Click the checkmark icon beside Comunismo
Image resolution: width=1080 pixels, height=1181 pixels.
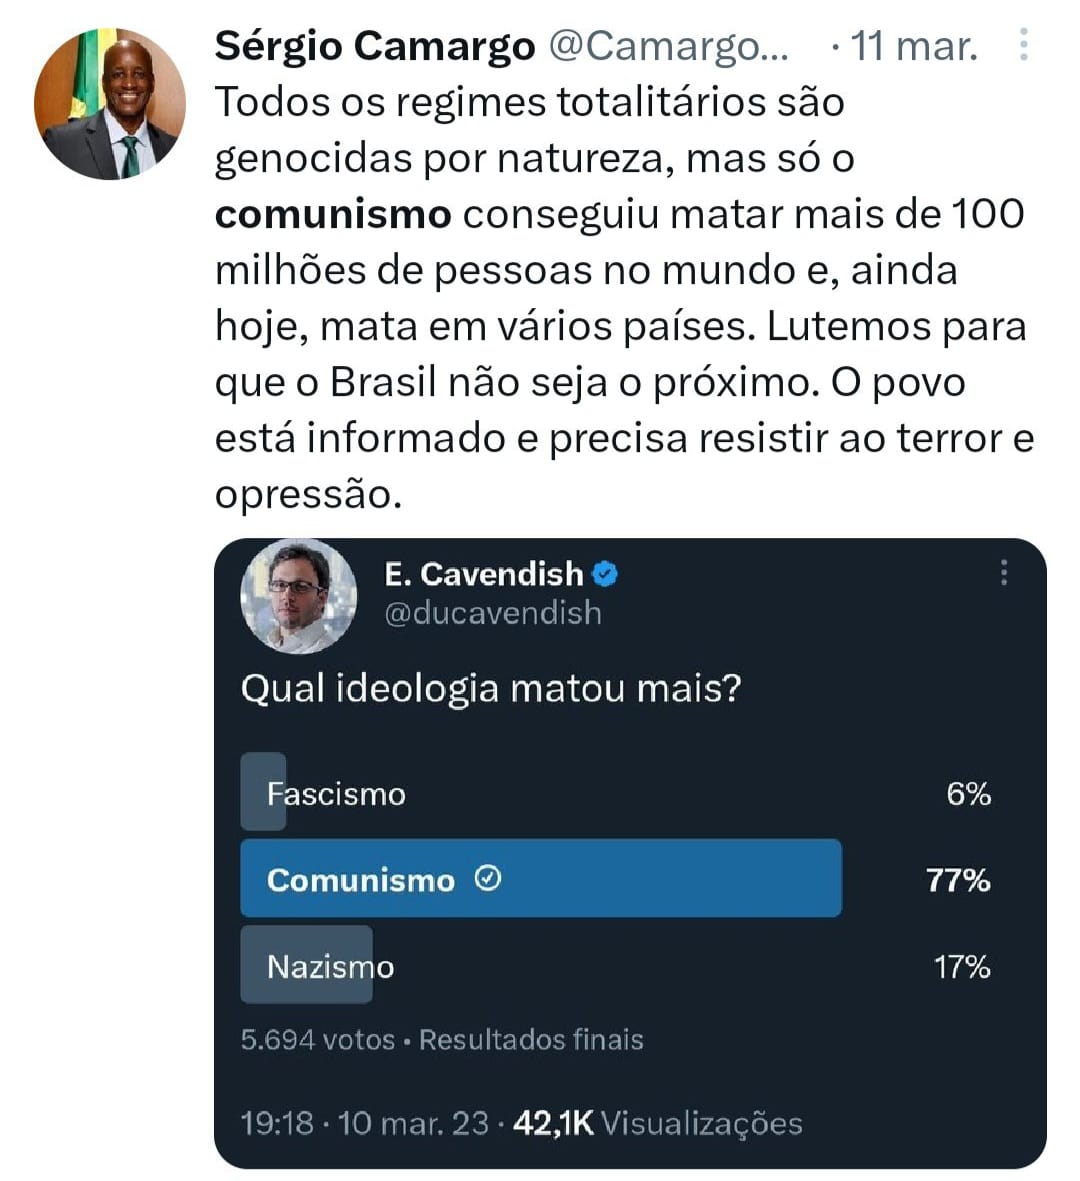488,878
